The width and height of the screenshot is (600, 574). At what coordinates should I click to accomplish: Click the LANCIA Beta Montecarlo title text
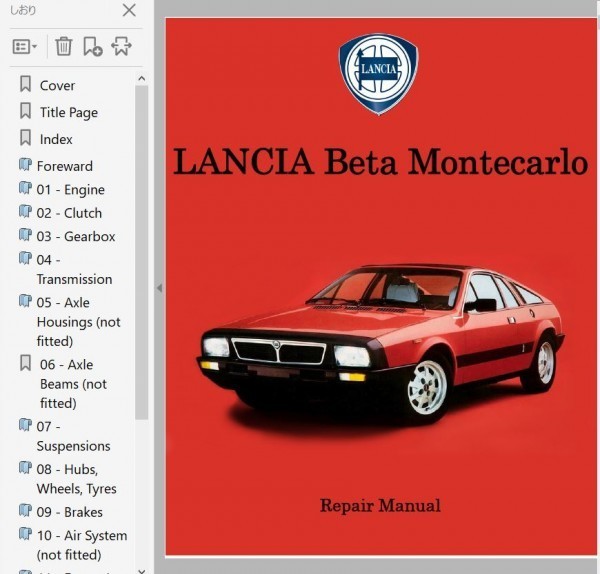(380, 162)
